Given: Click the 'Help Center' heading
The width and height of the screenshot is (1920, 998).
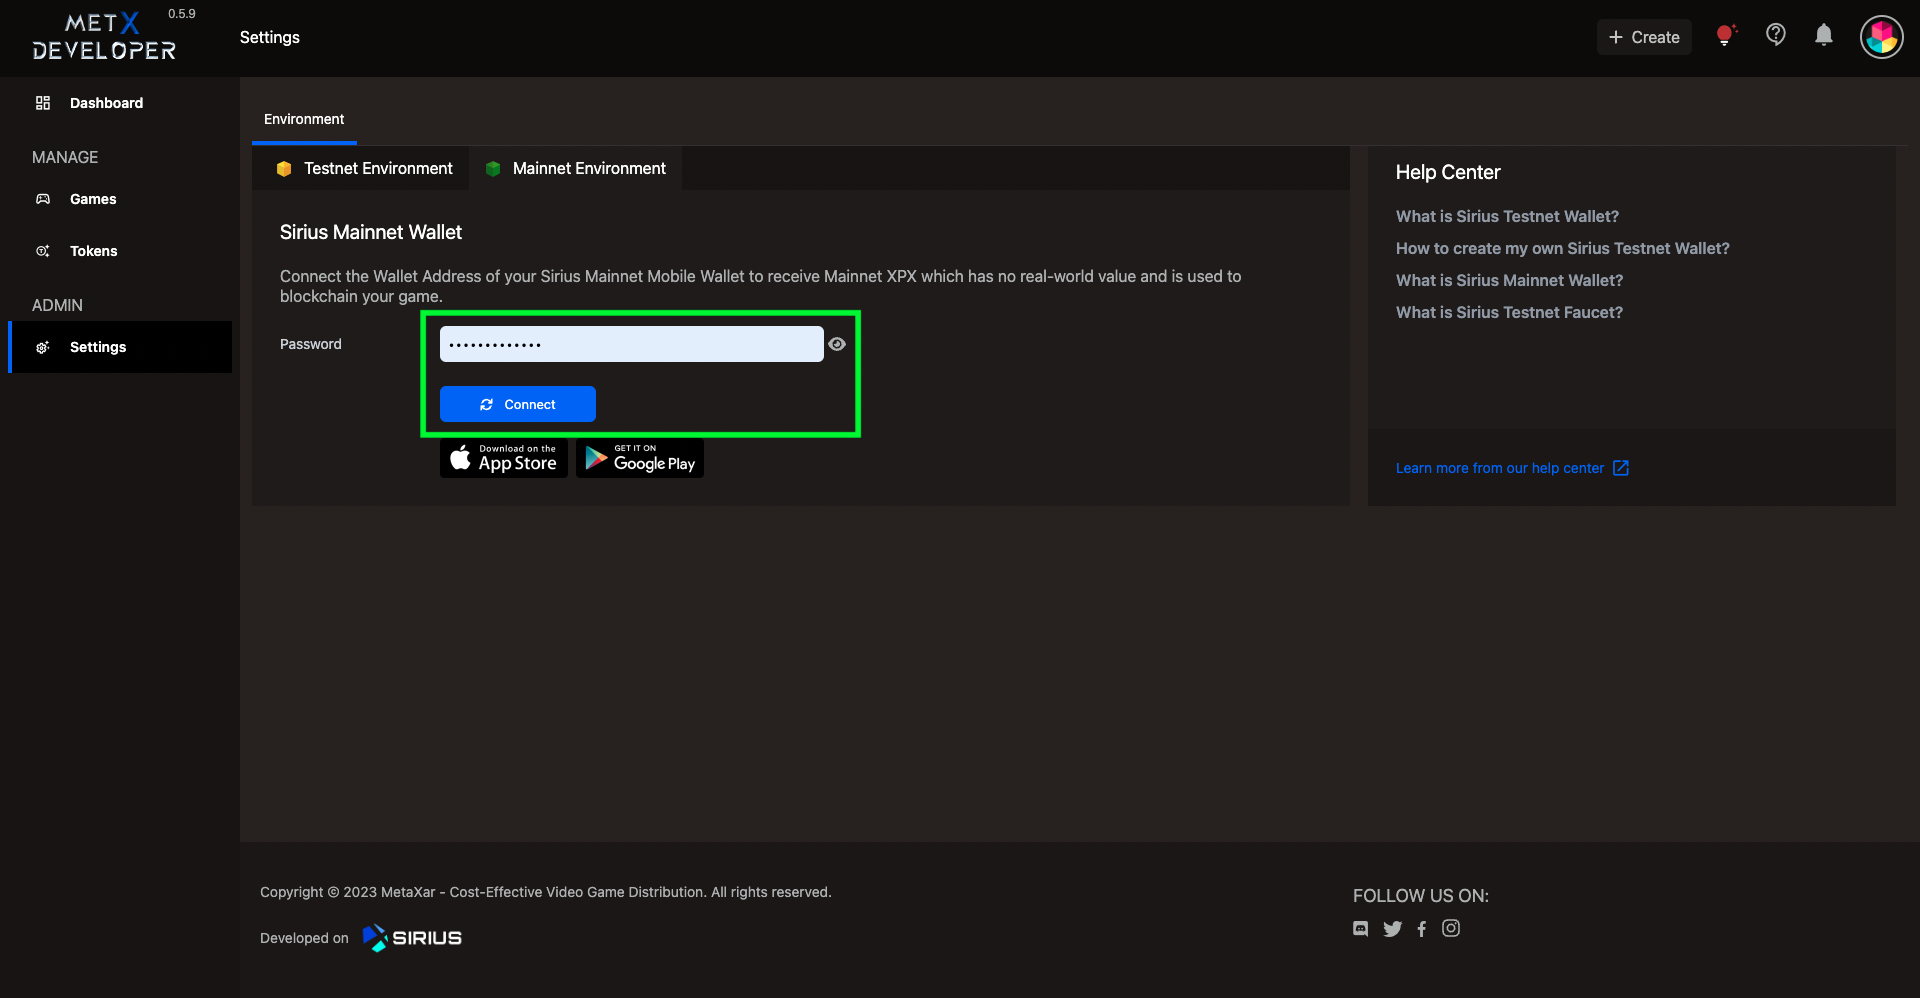Looking at the screenshot, I should [1448, 172].
